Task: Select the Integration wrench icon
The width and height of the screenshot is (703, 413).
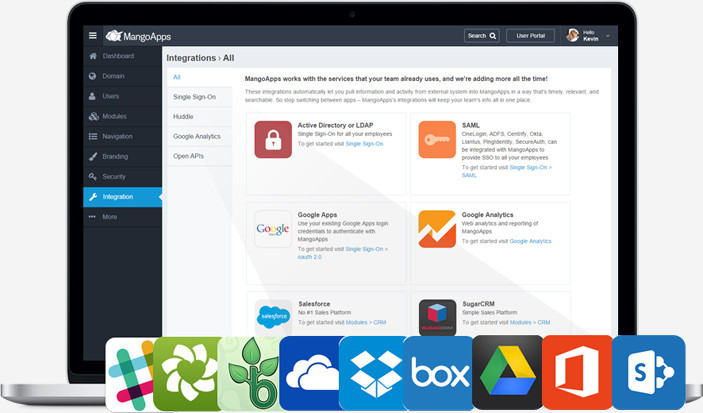Action: click(x=93, y=197)
